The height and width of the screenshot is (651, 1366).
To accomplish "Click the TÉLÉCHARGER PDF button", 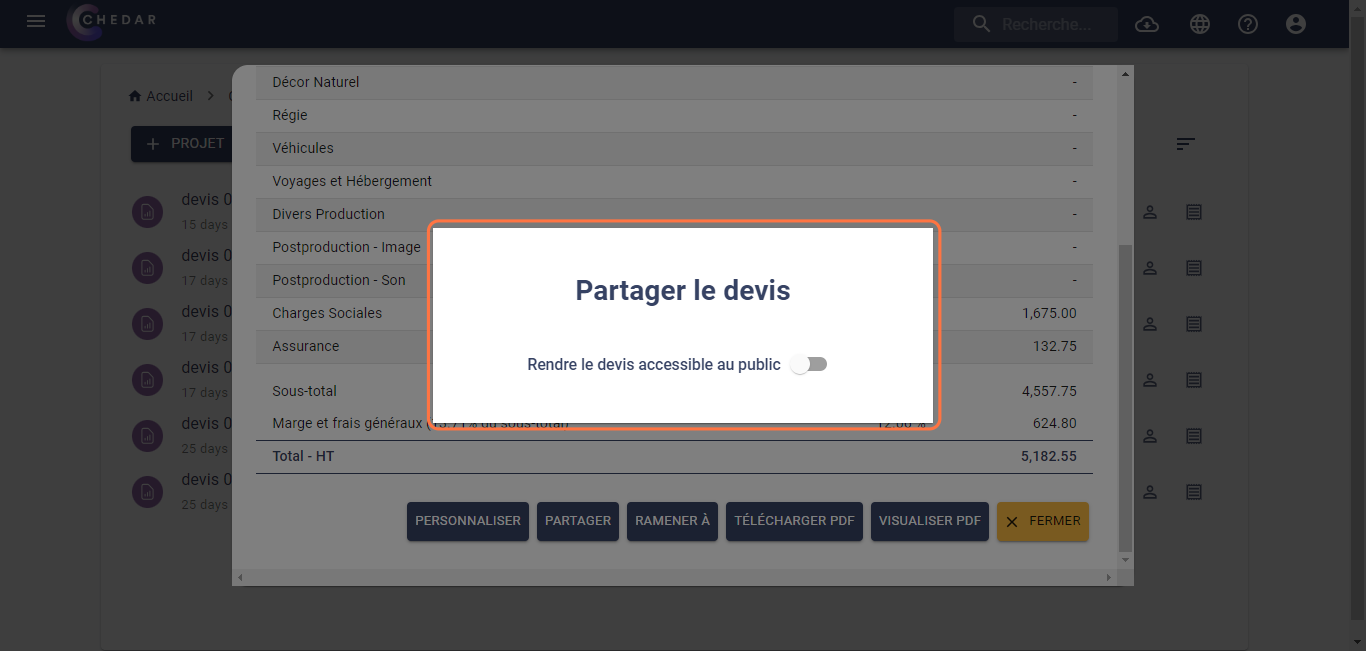I will 794,521.
